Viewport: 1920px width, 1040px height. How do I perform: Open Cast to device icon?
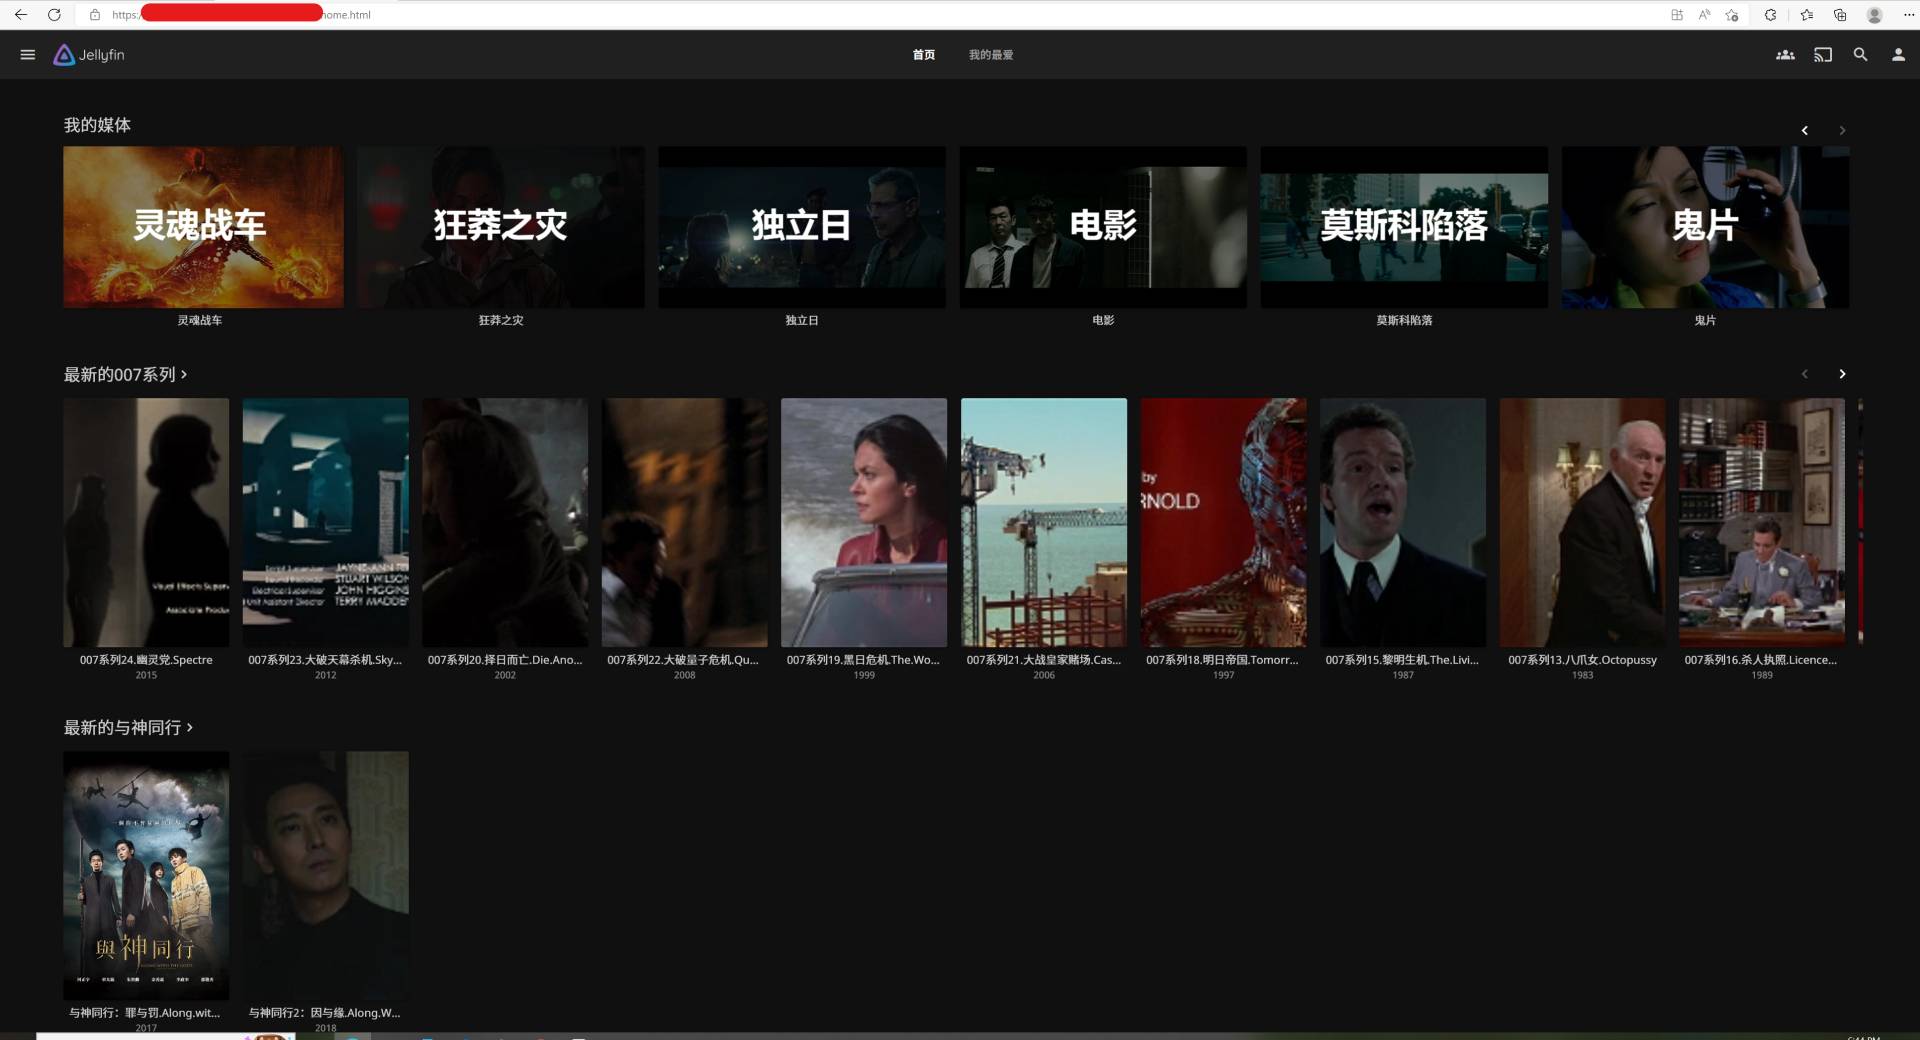pyautogui.click(x=1823, y=55)
